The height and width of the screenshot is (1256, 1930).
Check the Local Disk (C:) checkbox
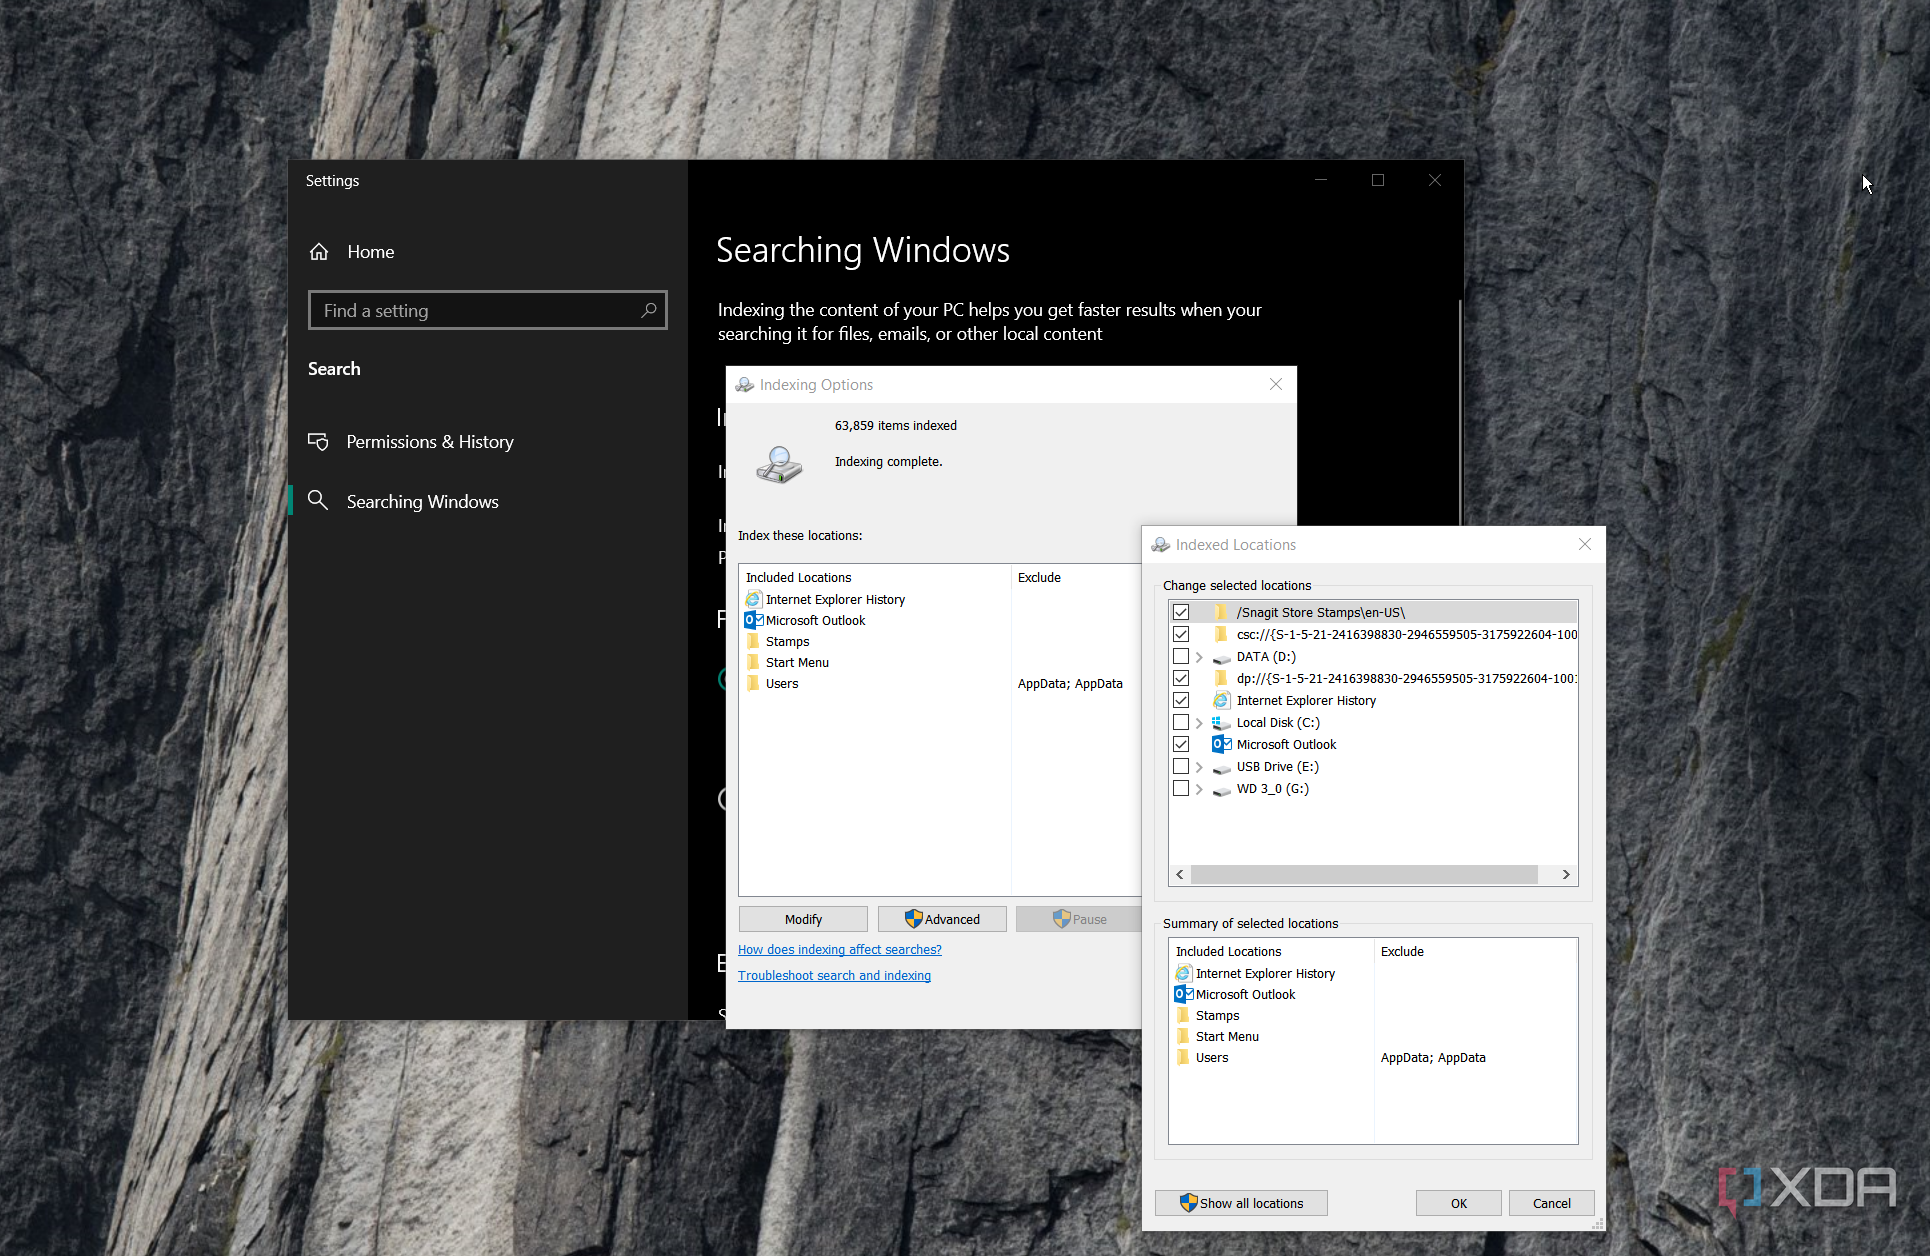(1181, 722)
